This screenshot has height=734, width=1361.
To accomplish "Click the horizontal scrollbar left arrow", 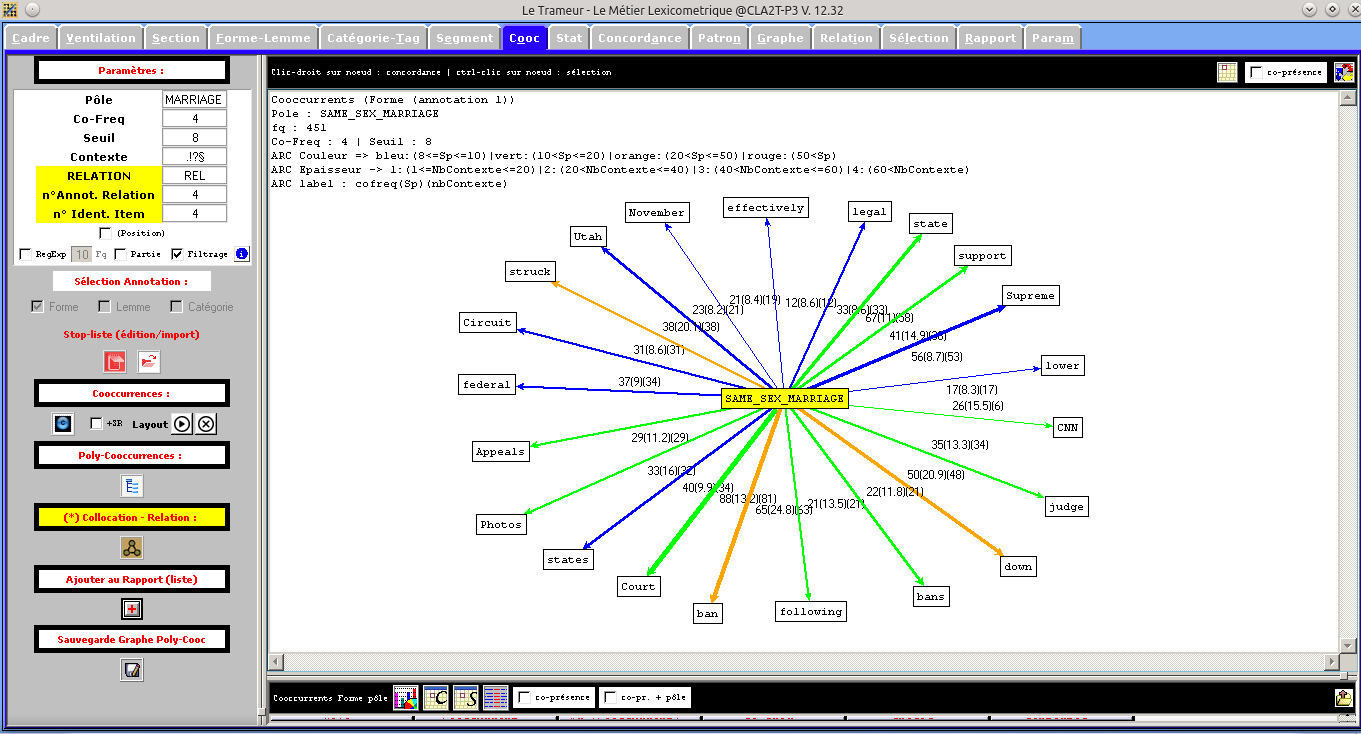I will point(276,662).
